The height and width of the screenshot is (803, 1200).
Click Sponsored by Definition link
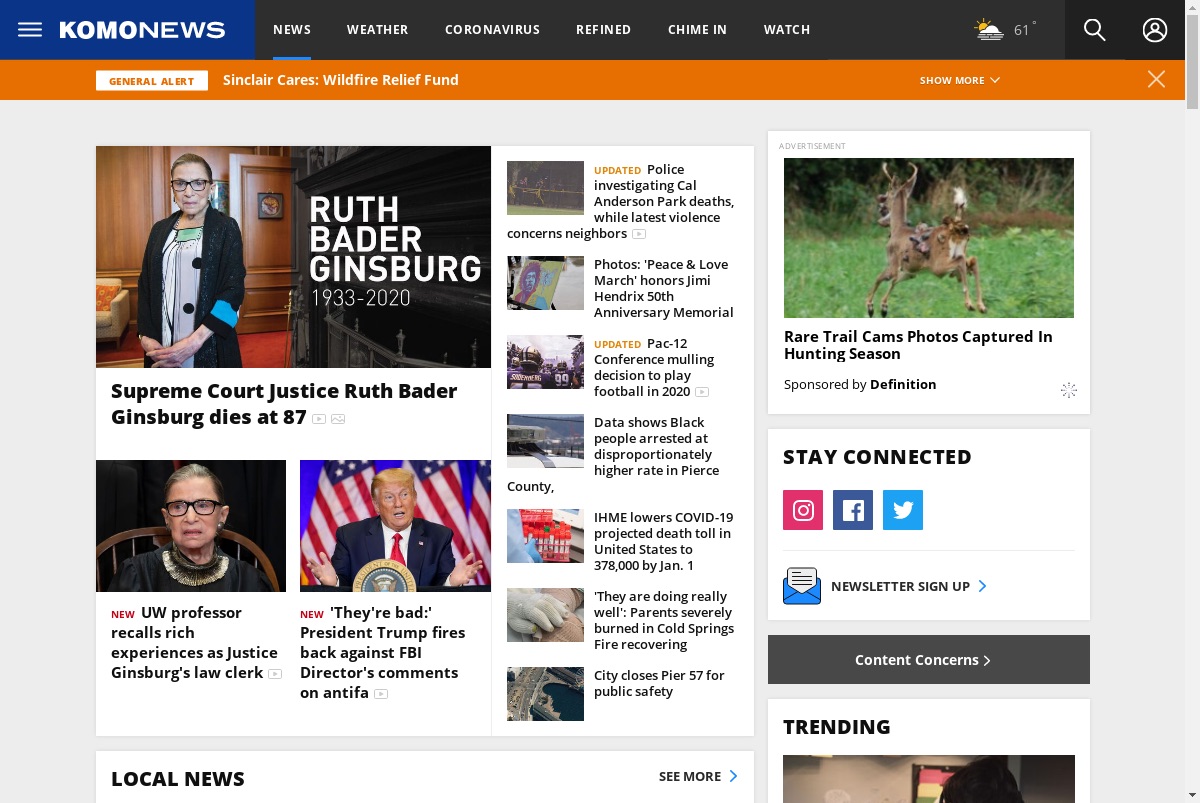[860, 384]
